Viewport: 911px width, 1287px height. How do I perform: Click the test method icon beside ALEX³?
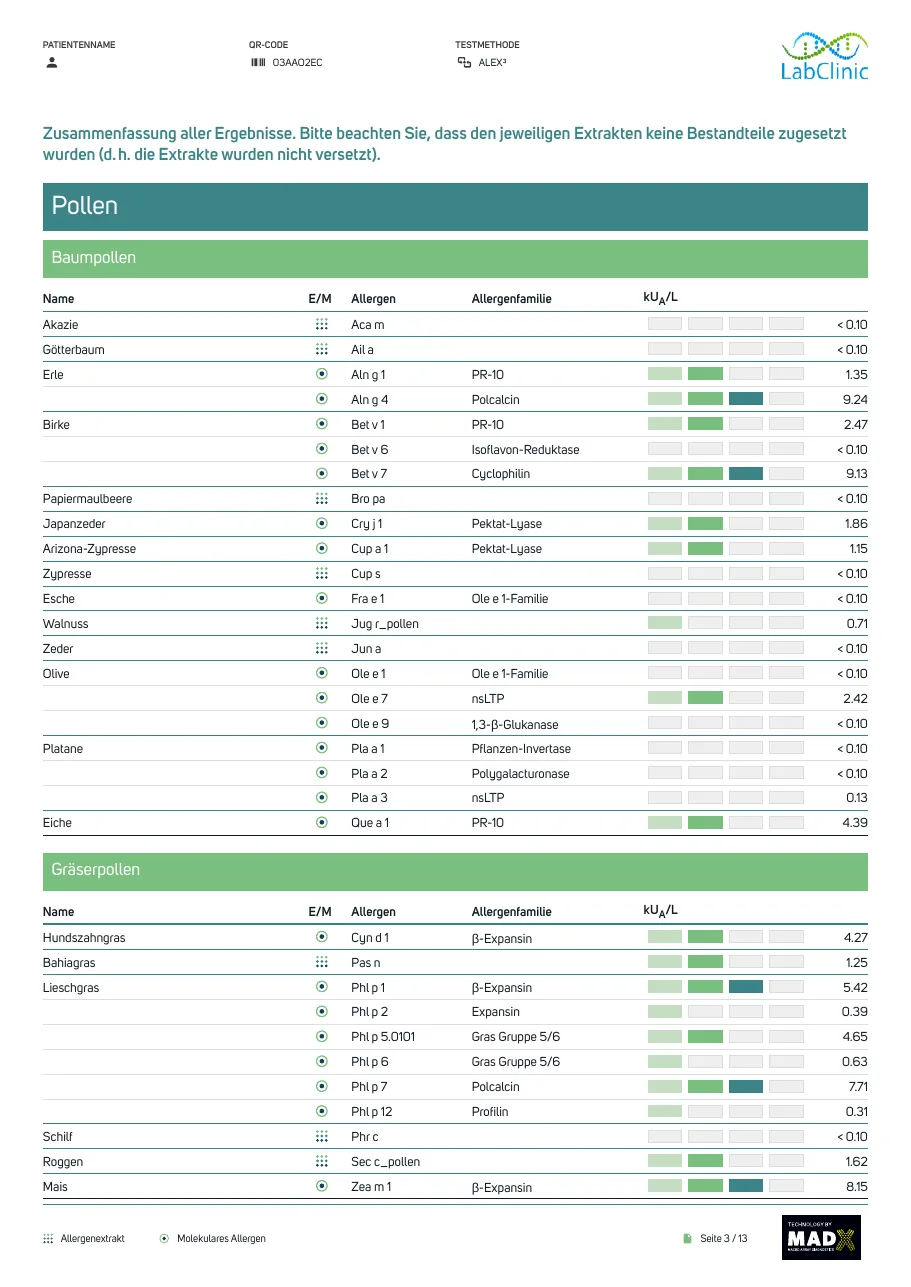click(464, 62)
